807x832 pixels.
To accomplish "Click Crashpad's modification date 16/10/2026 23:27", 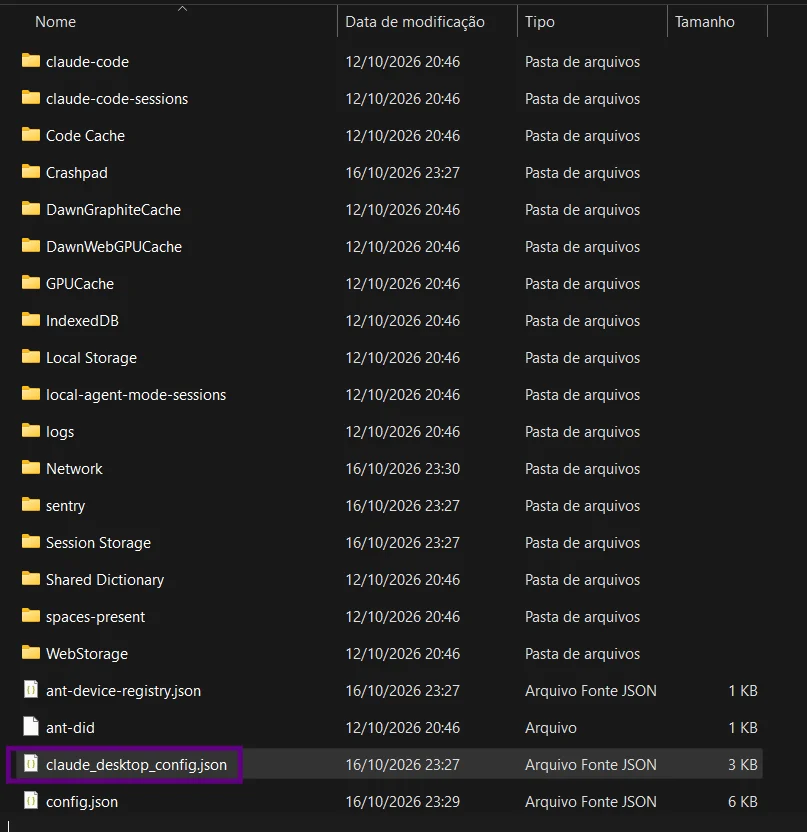I will pos(403,173).
